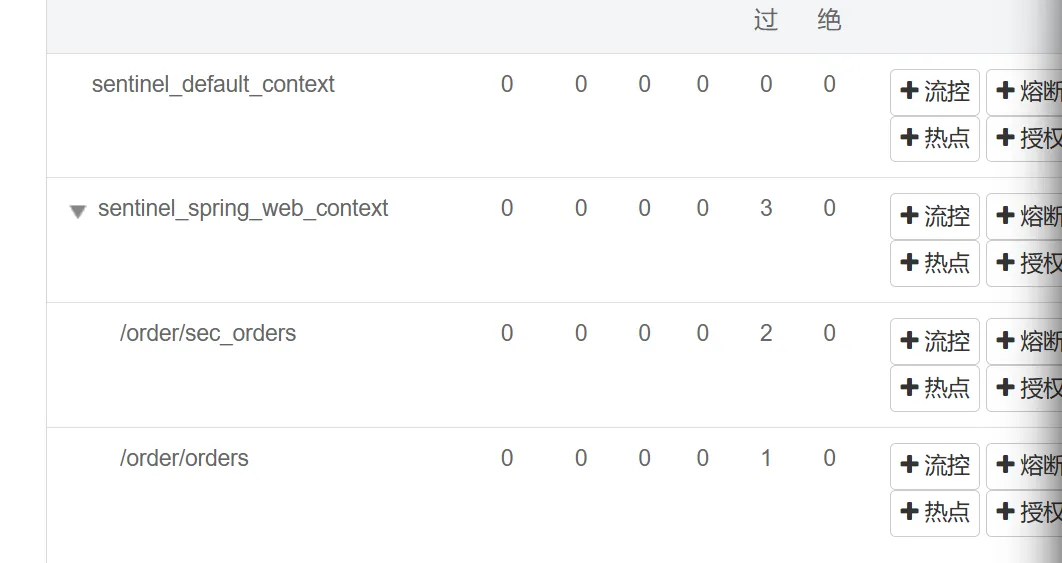Add 流控 rule for sentinel_default_context

click(935, 92)
